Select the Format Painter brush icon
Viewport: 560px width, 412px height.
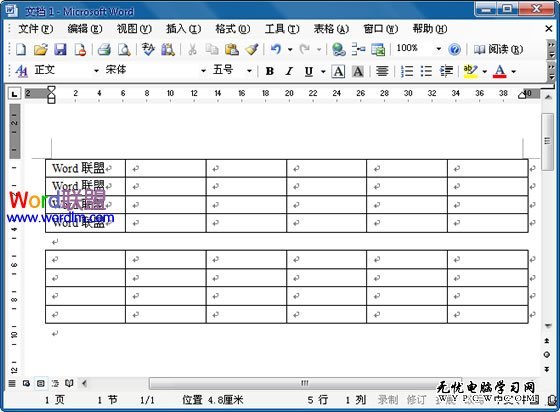[252, 49]
